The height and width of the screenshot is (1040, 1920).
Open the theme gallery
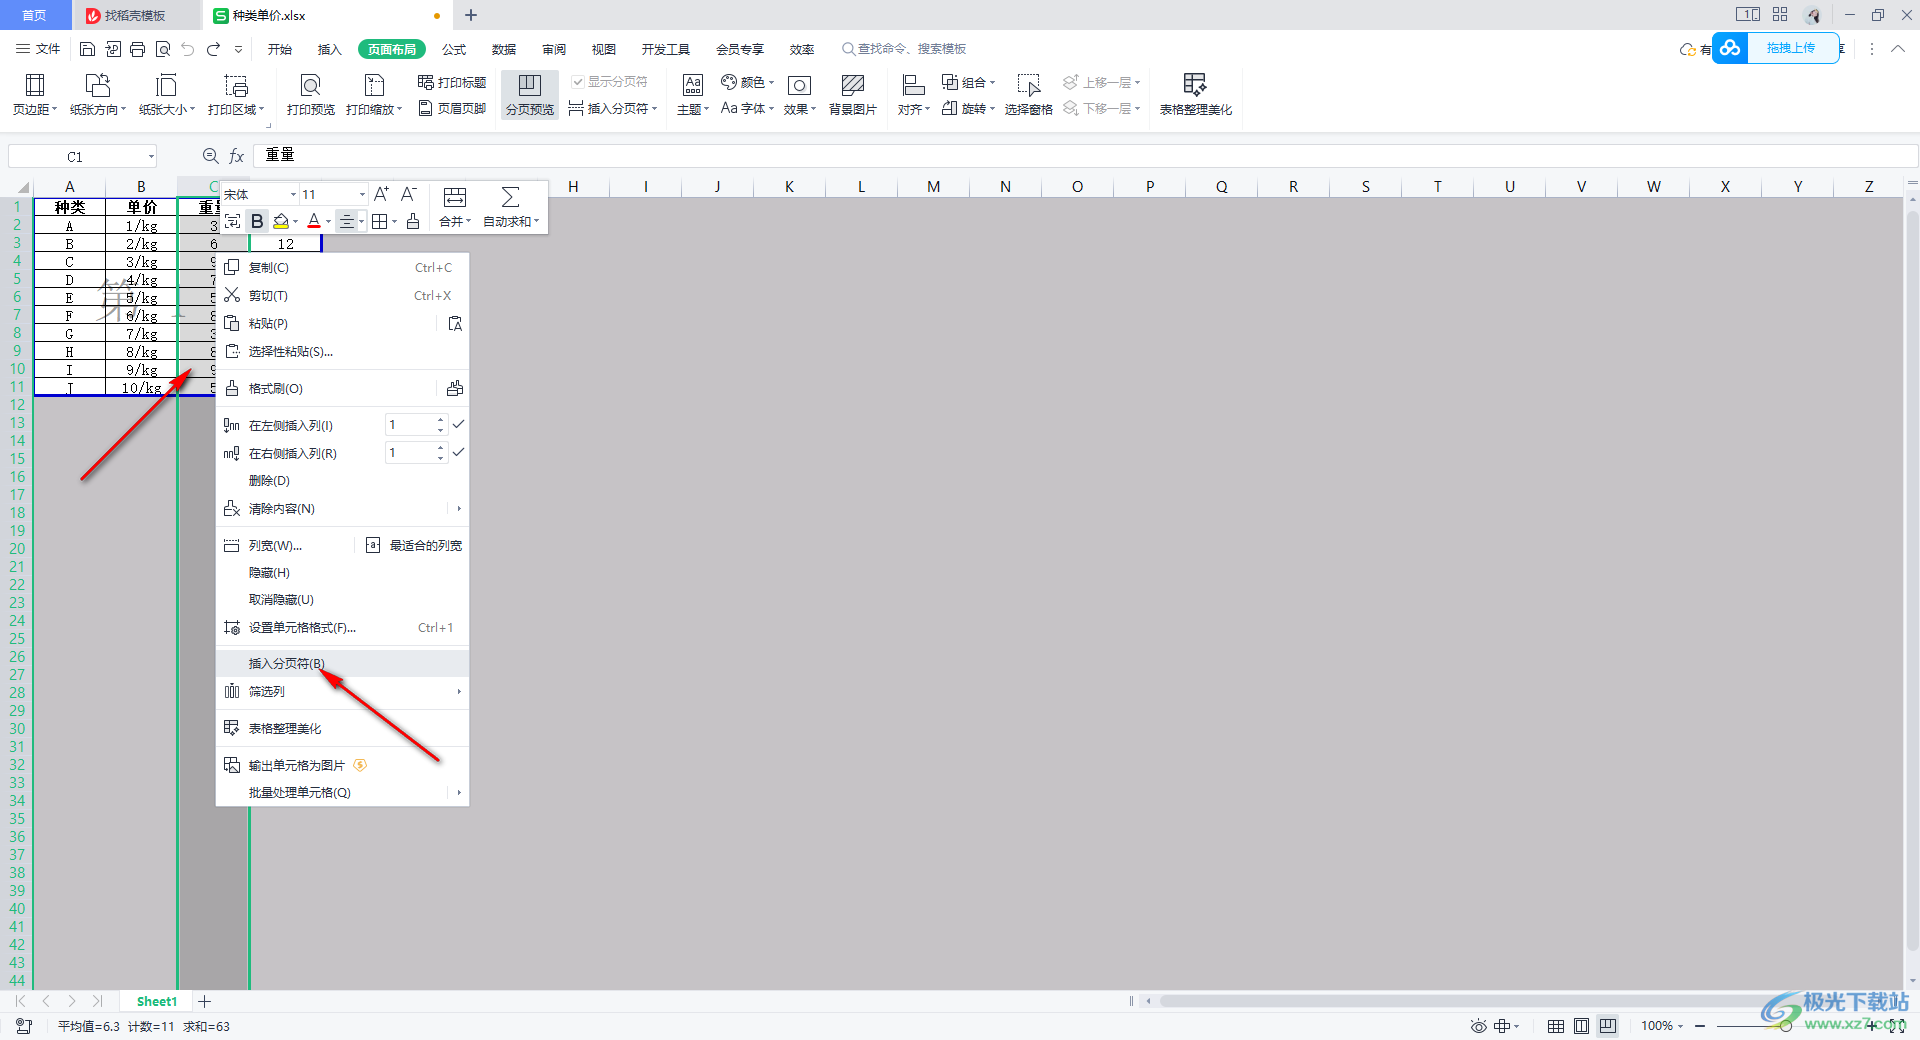[x=693, y=95]
